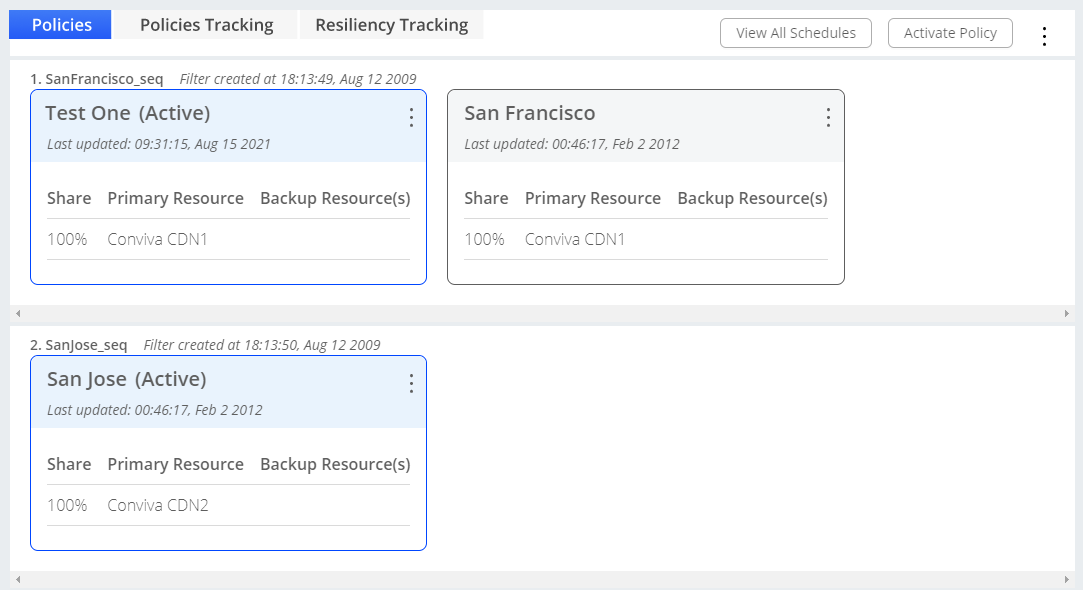Image resolution: width=1083 pixels, height=590 pixels.
Task: Open the San Francisco policy card menu
Action: click(827, 118)
